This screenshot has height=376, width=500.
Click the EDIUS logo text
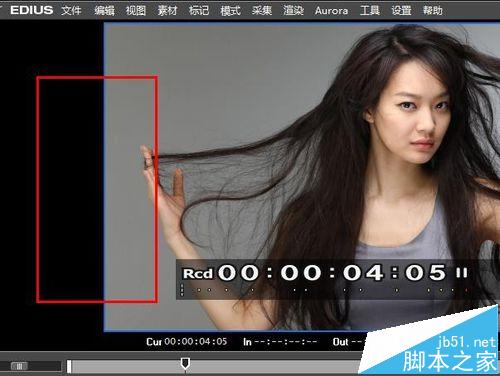[32, 10]
